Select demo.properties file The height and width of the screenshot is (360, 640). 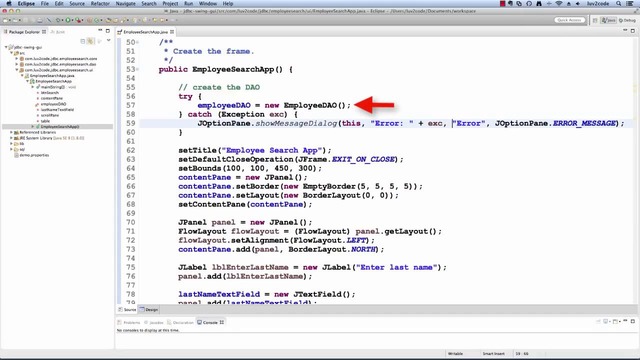click(x=34, y=155)
